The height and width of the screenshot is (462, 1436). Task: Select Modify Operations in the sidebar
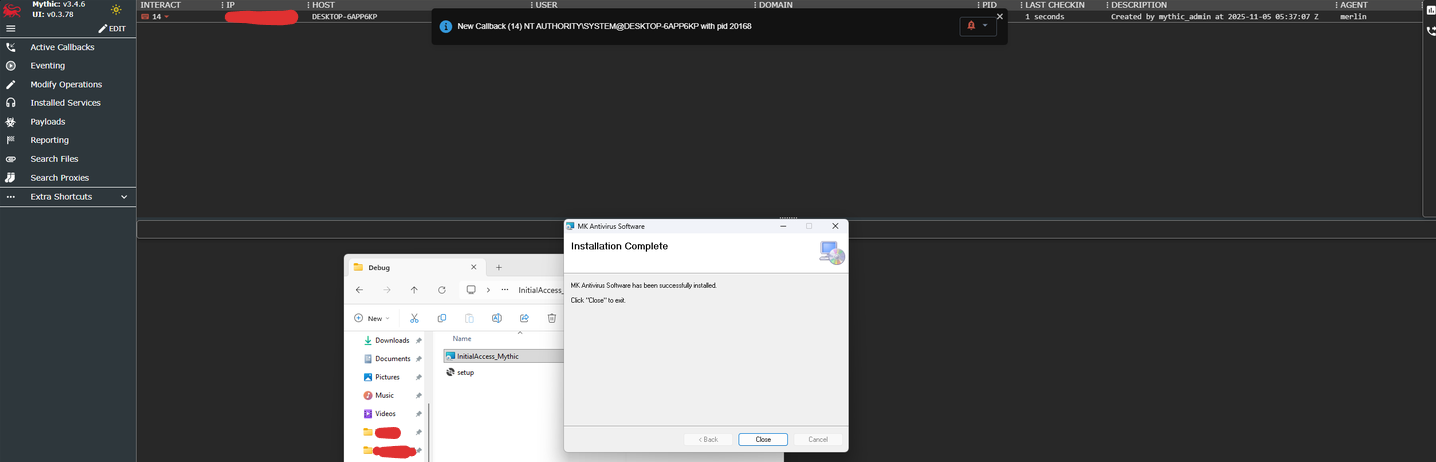[x=66, y=85]
